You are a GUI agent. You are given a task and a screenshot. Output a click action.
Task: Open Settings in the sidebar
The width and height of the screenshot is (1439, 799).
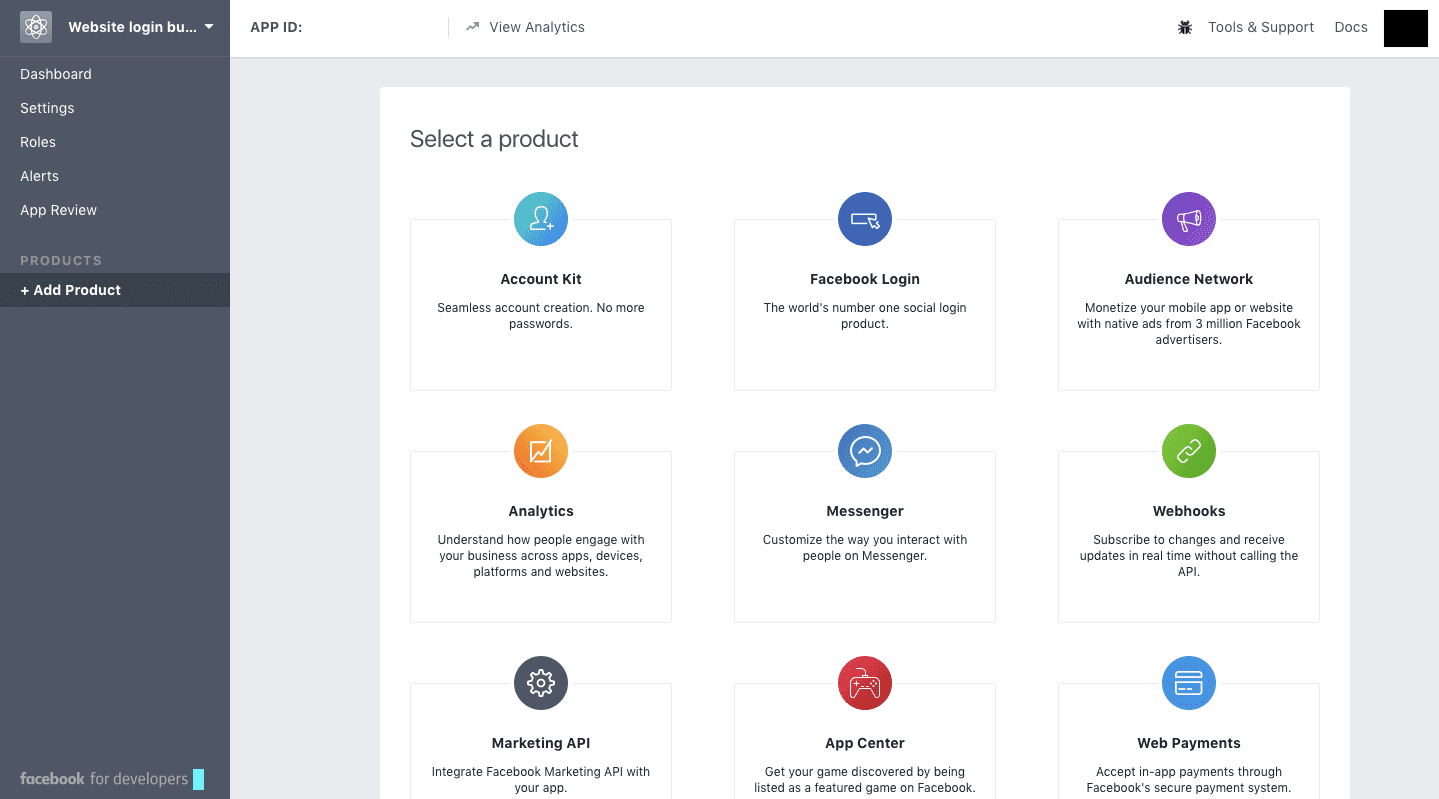[47, 108]
